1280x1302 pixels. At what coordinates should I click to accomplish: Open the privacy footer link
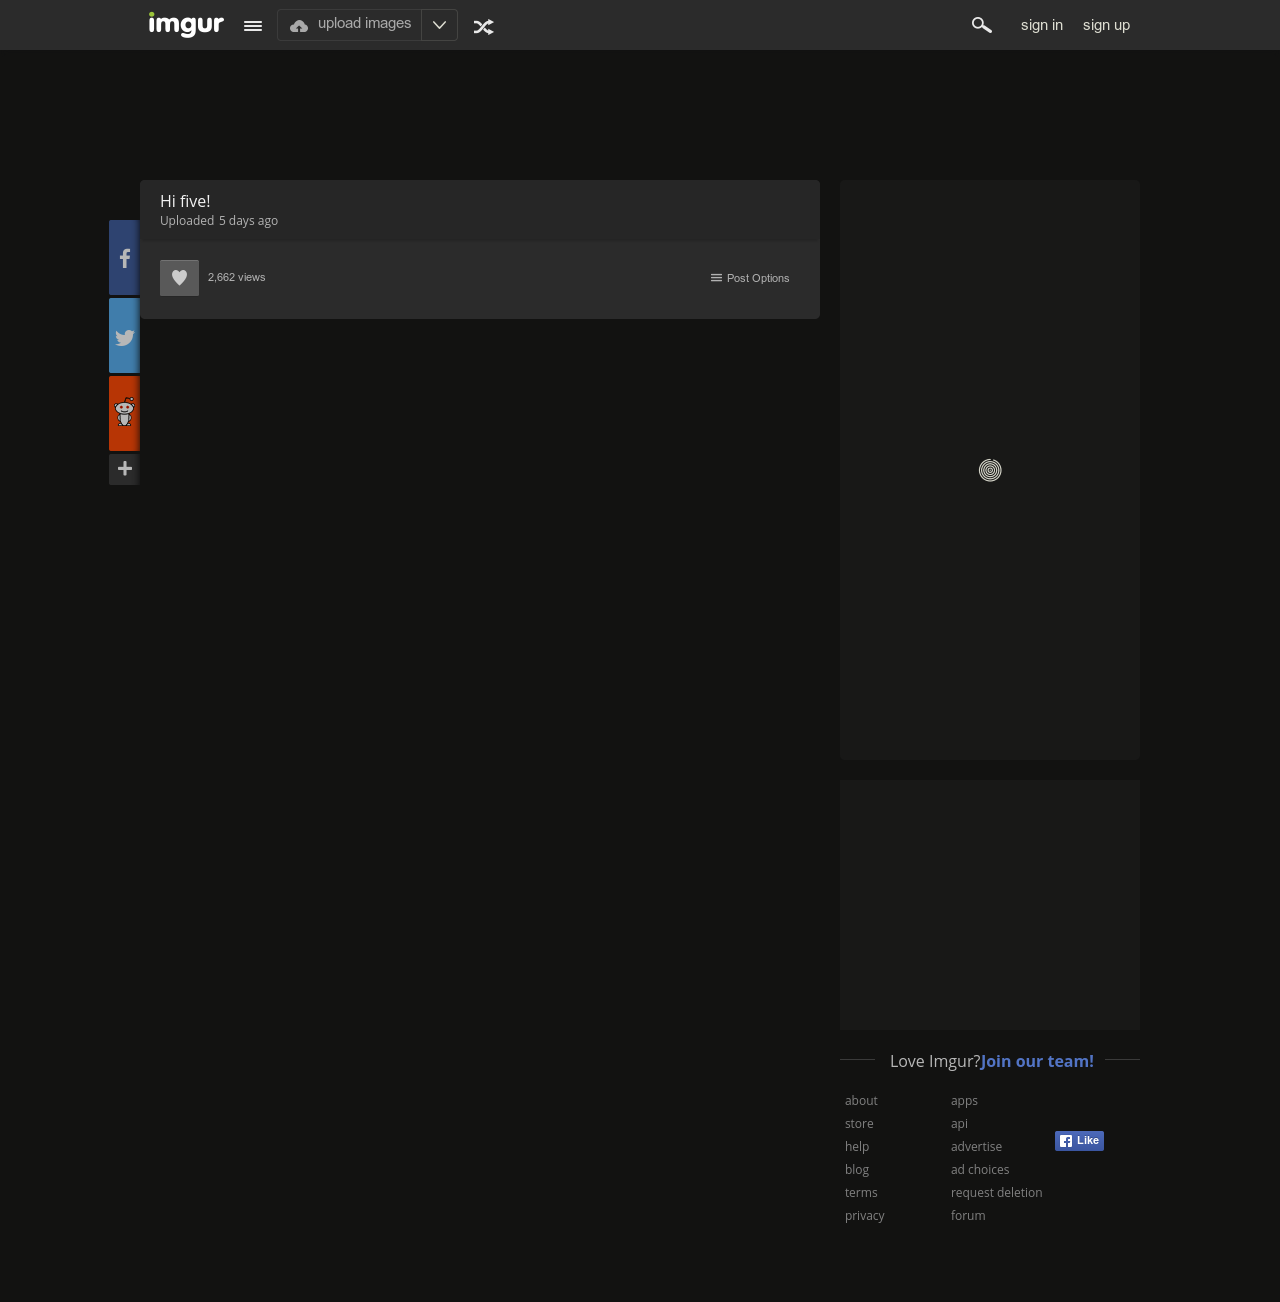click(x=865, y=1215)
